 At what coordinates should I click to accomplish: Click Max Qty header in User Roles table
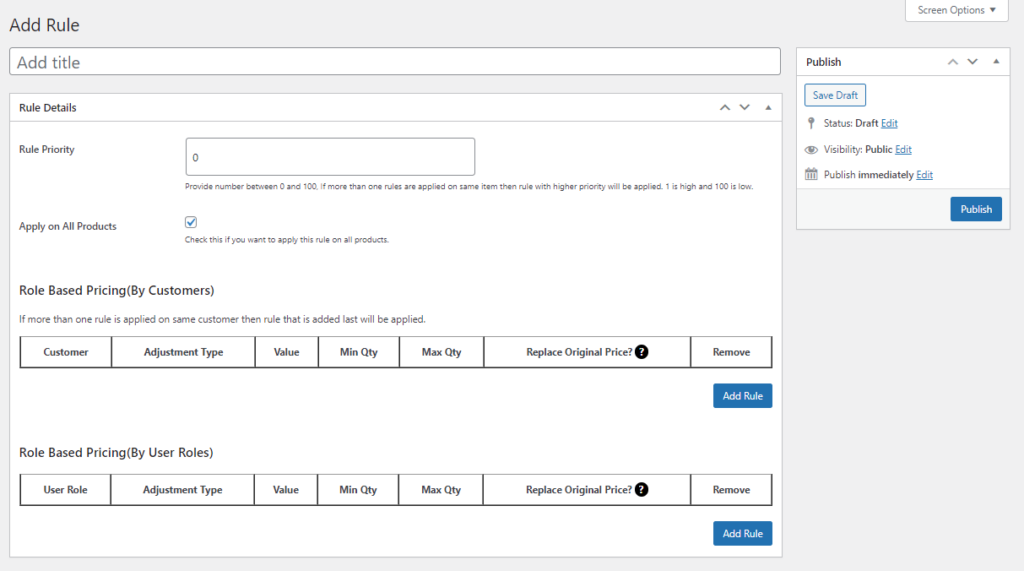[441, 490]
